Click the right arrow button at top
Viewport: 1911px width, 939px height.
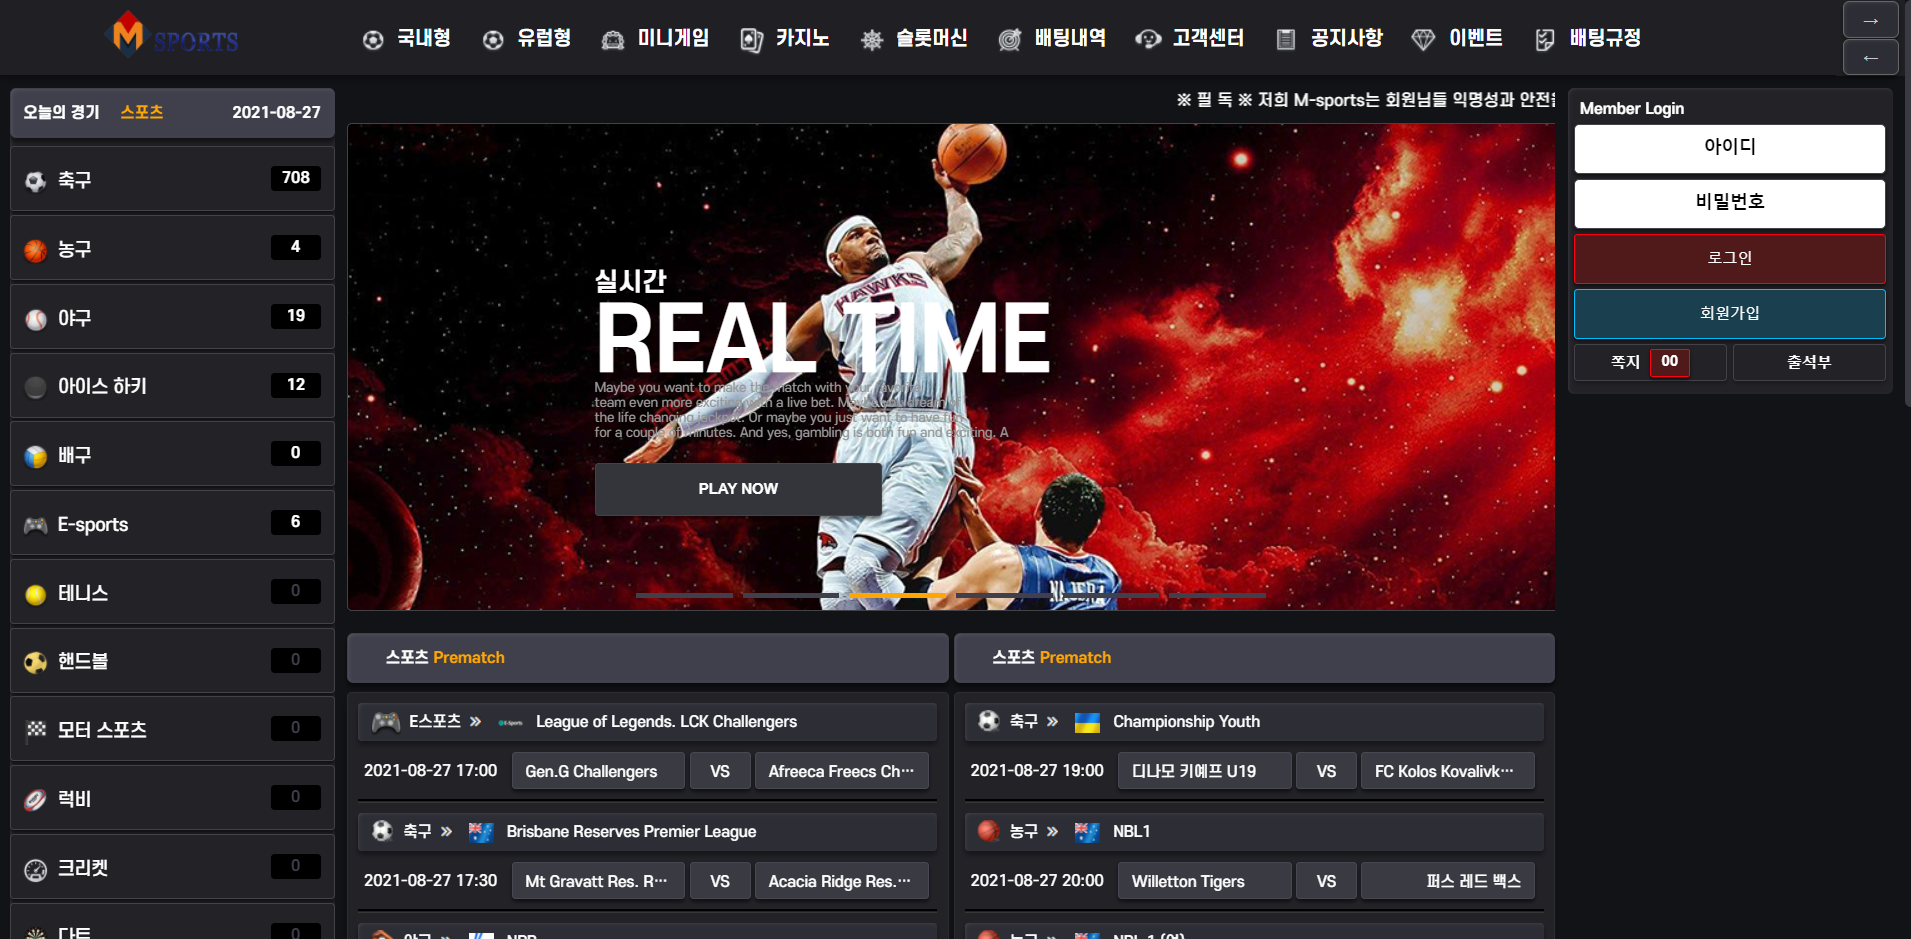(x=1870, y=20)
